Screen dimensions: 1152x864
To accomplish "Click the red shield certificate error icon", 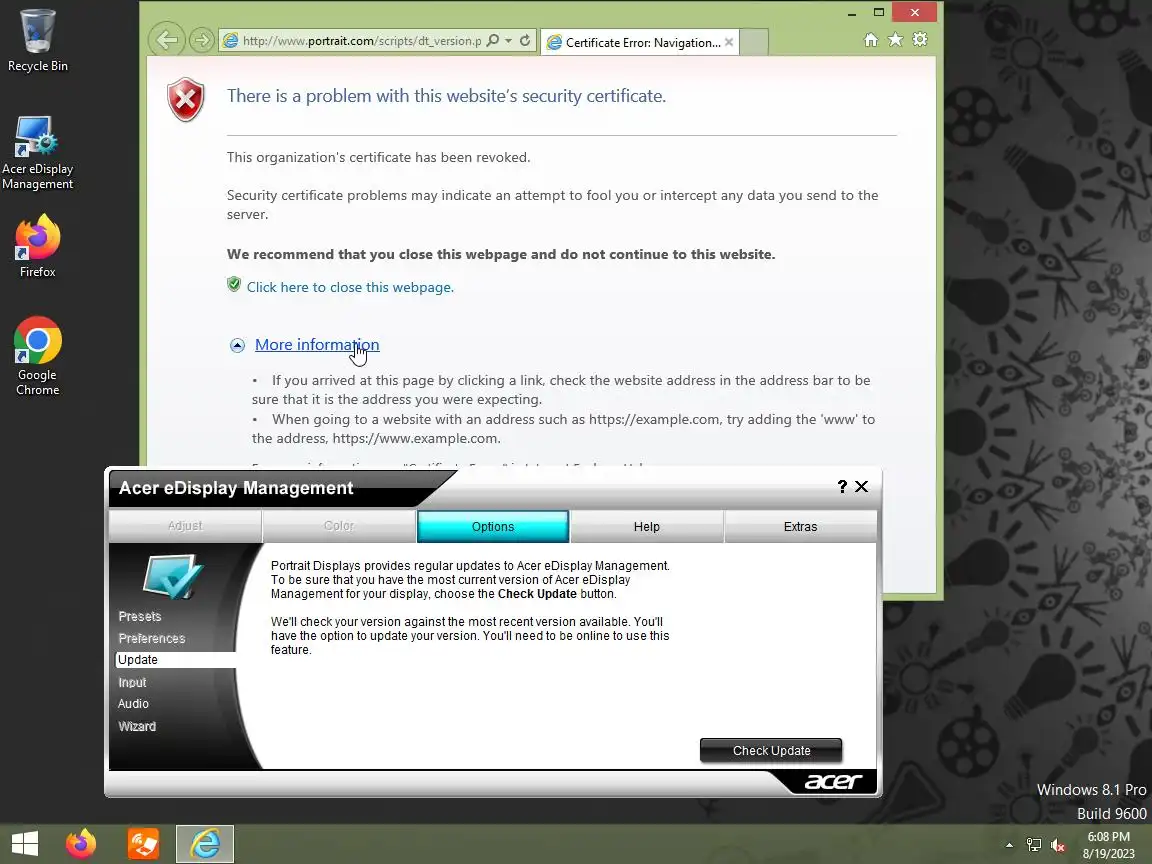I will (186, 99).
